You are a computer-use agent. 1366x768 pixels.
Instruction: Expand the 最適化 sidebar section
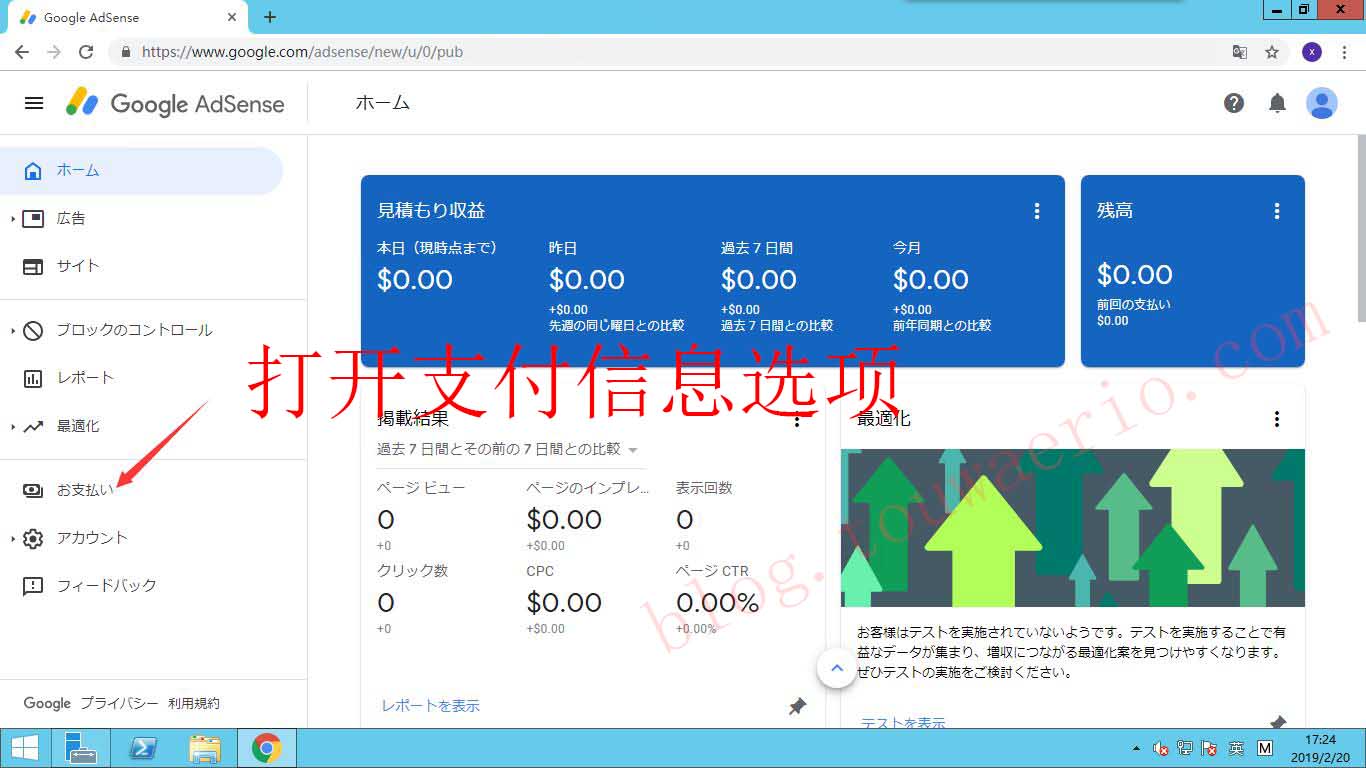[x=13, y=426]
